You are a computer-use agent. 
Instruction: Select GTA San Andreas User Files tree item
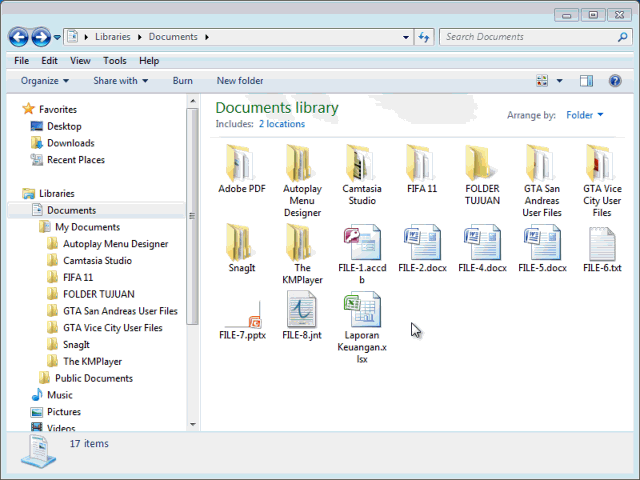(112, 311)
